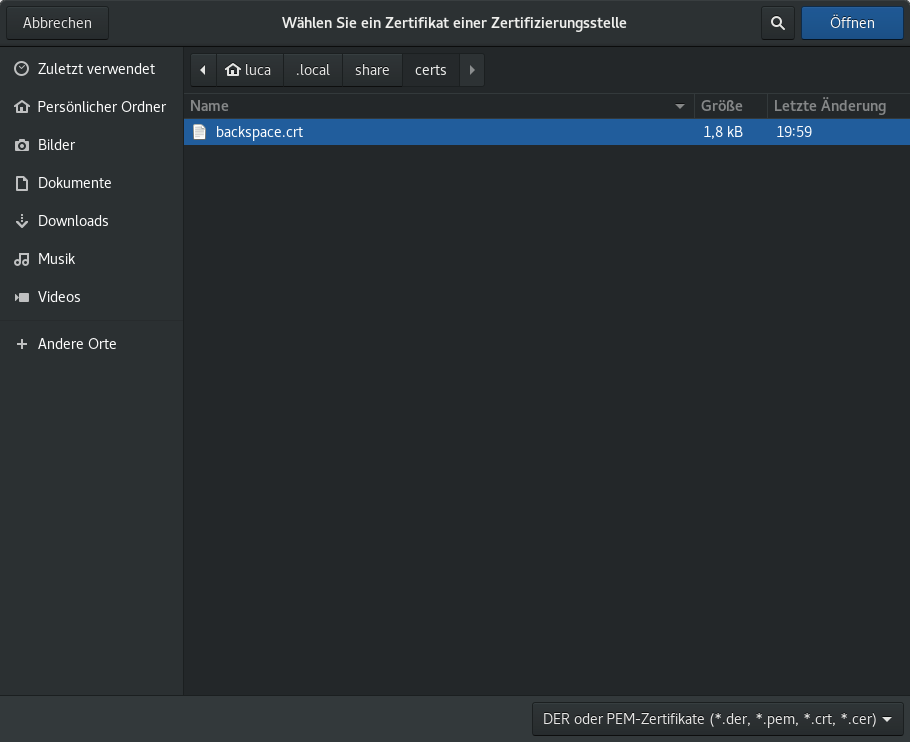Expand the certificate file type filter dropdown
The height and width of the screenshot is (742, 910).
[x=717, y=719]
